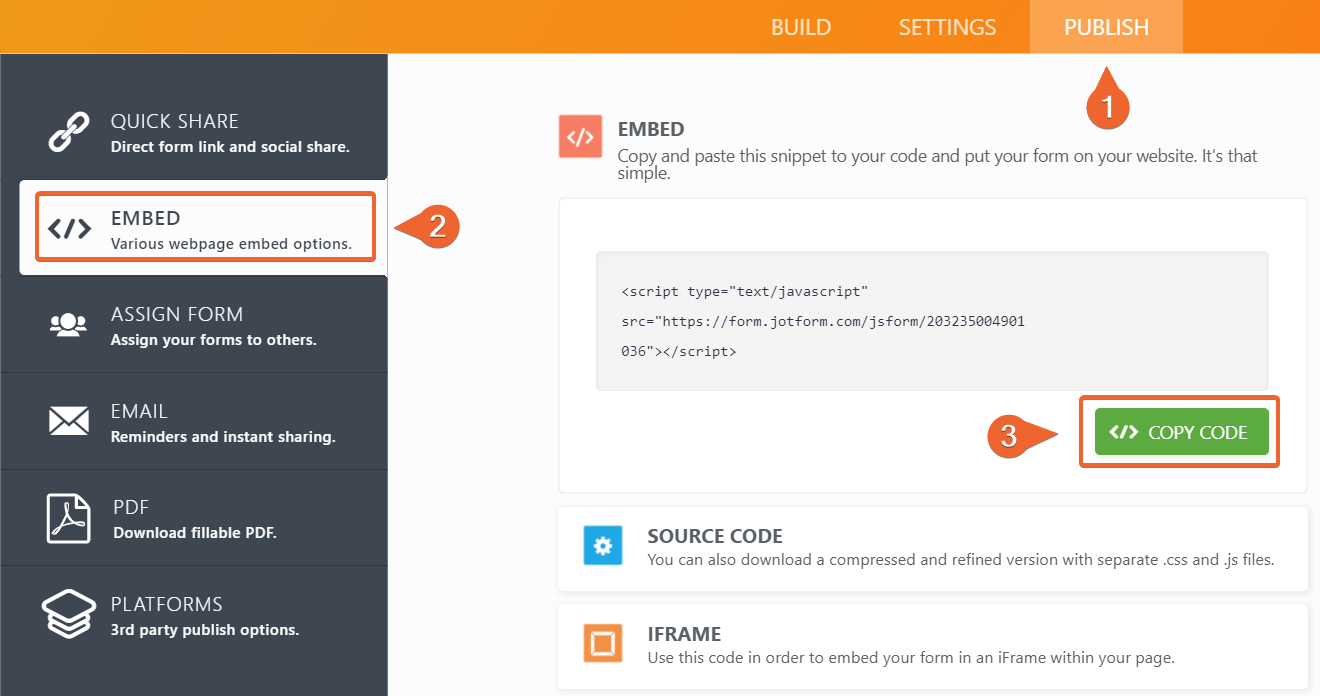
Task: Select the Source Code gear icon
Action: (x=601, y=545)
